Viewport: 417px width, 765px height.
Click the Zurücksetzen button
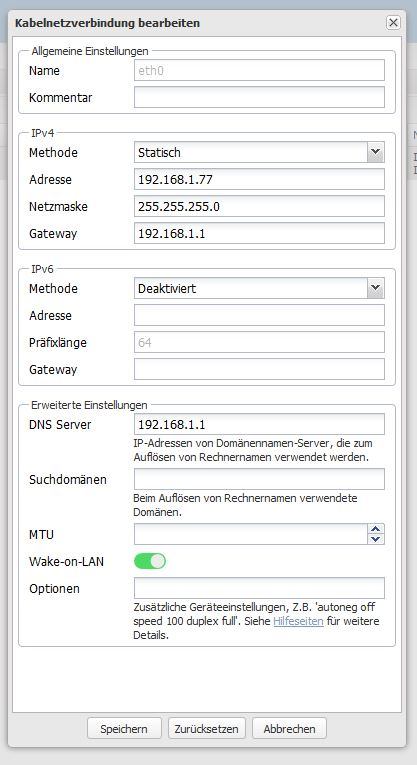coord(207,729)
